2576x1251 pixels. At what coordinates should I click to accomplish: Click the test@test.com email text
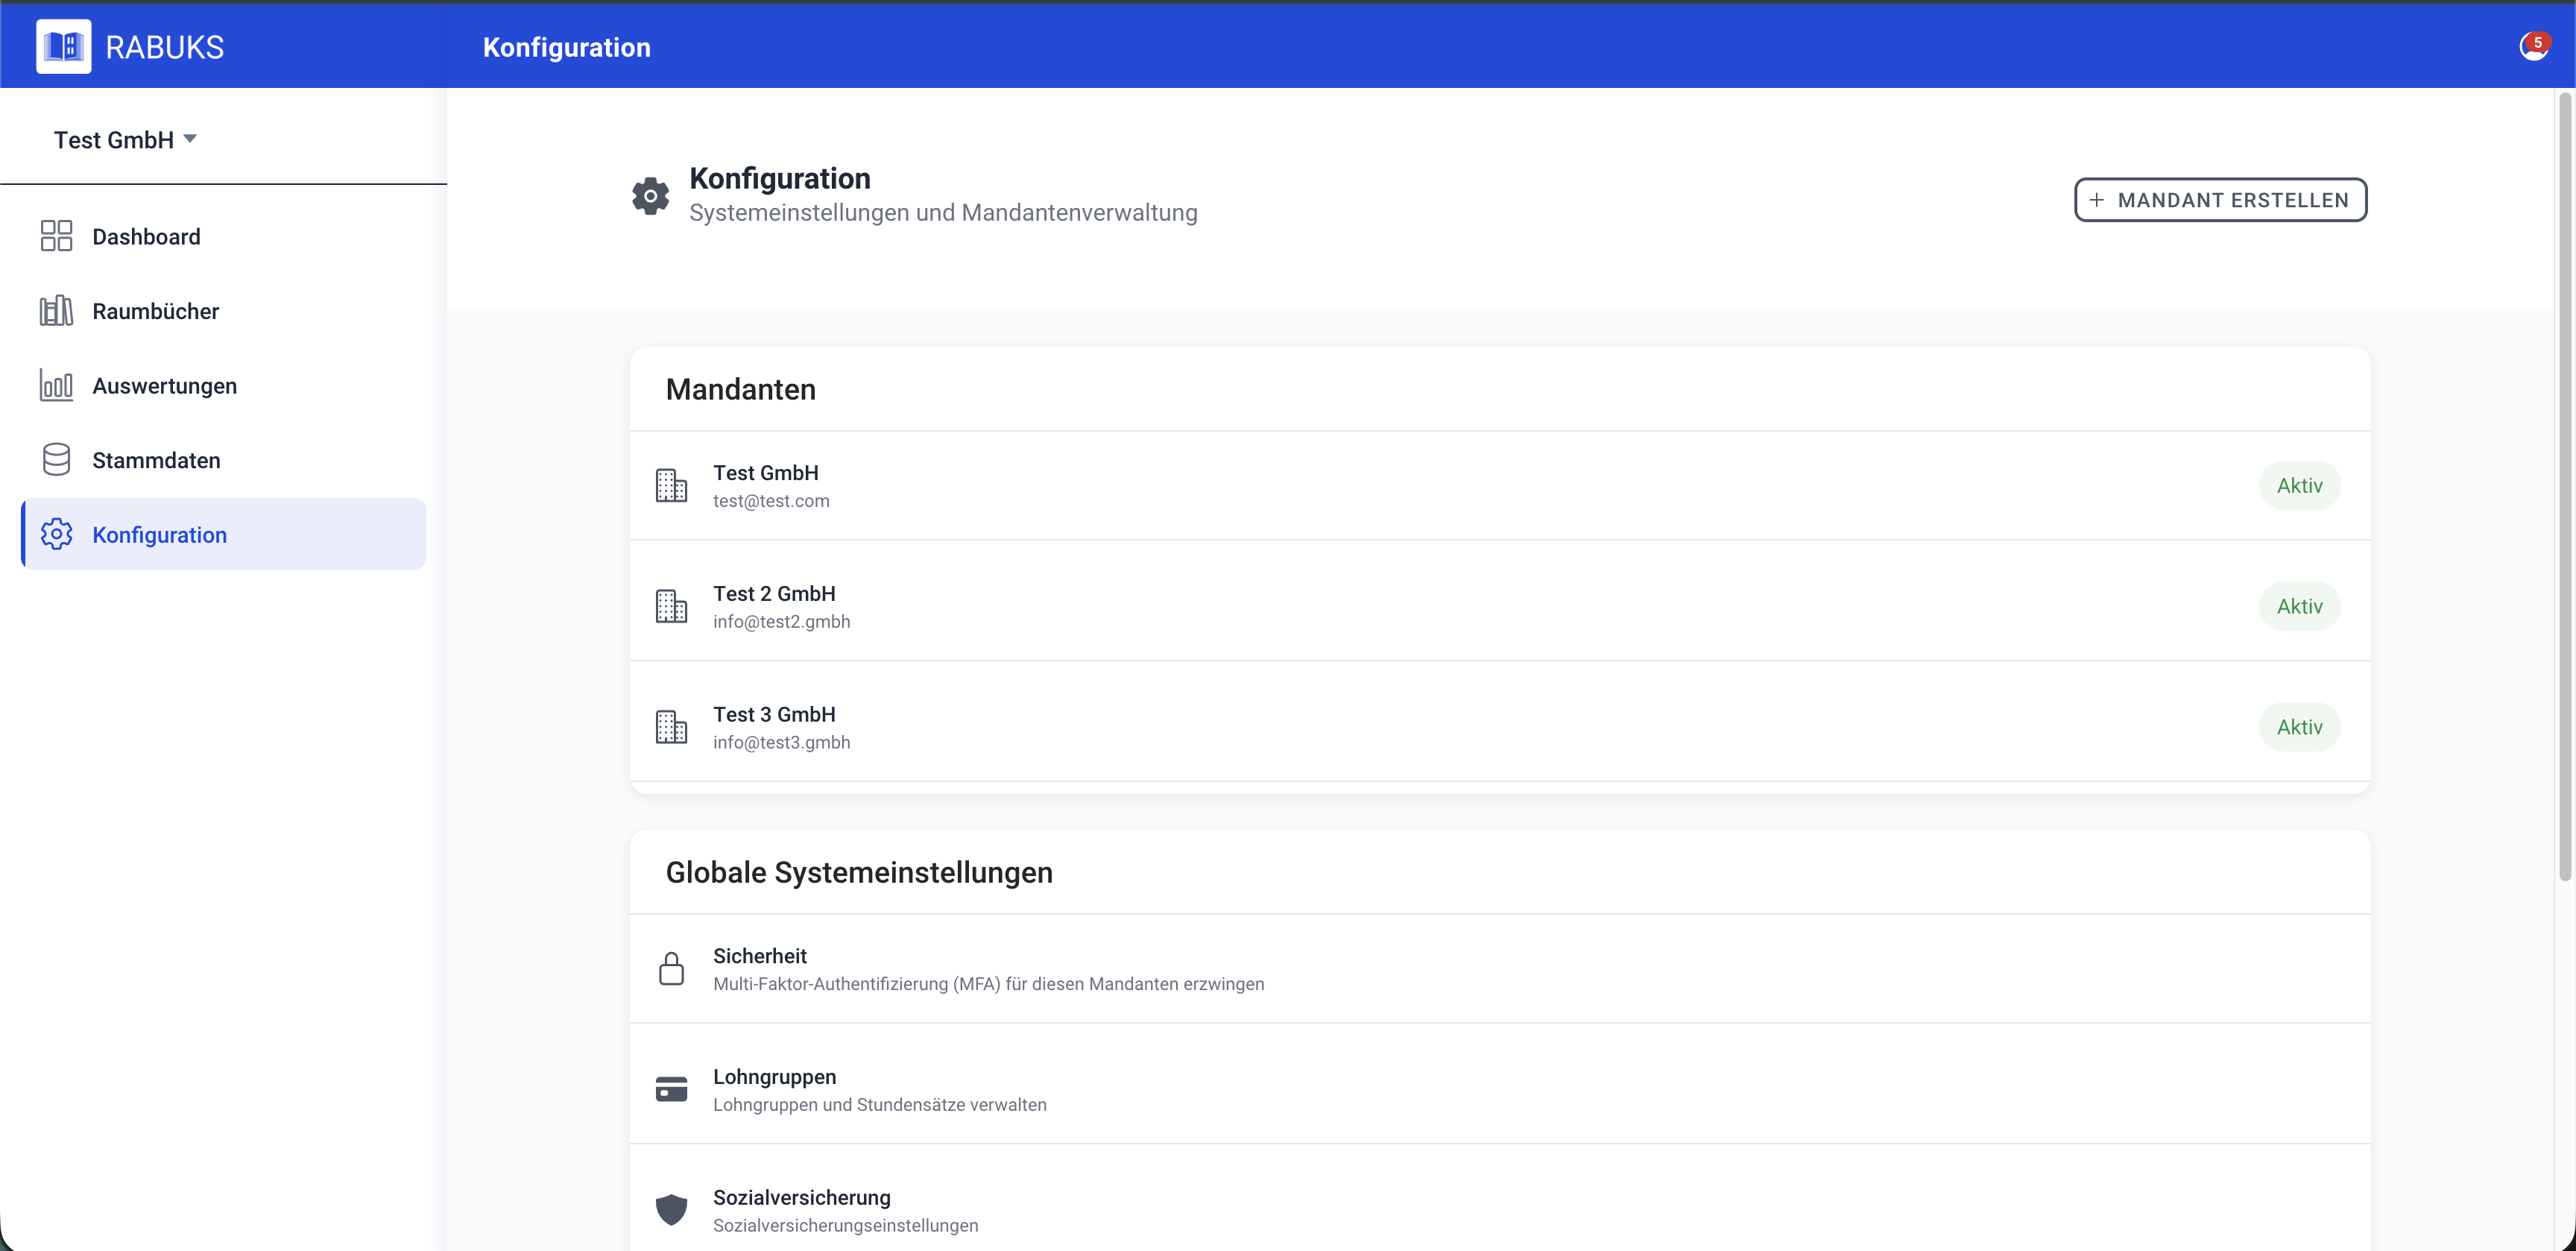pos(771,501)
